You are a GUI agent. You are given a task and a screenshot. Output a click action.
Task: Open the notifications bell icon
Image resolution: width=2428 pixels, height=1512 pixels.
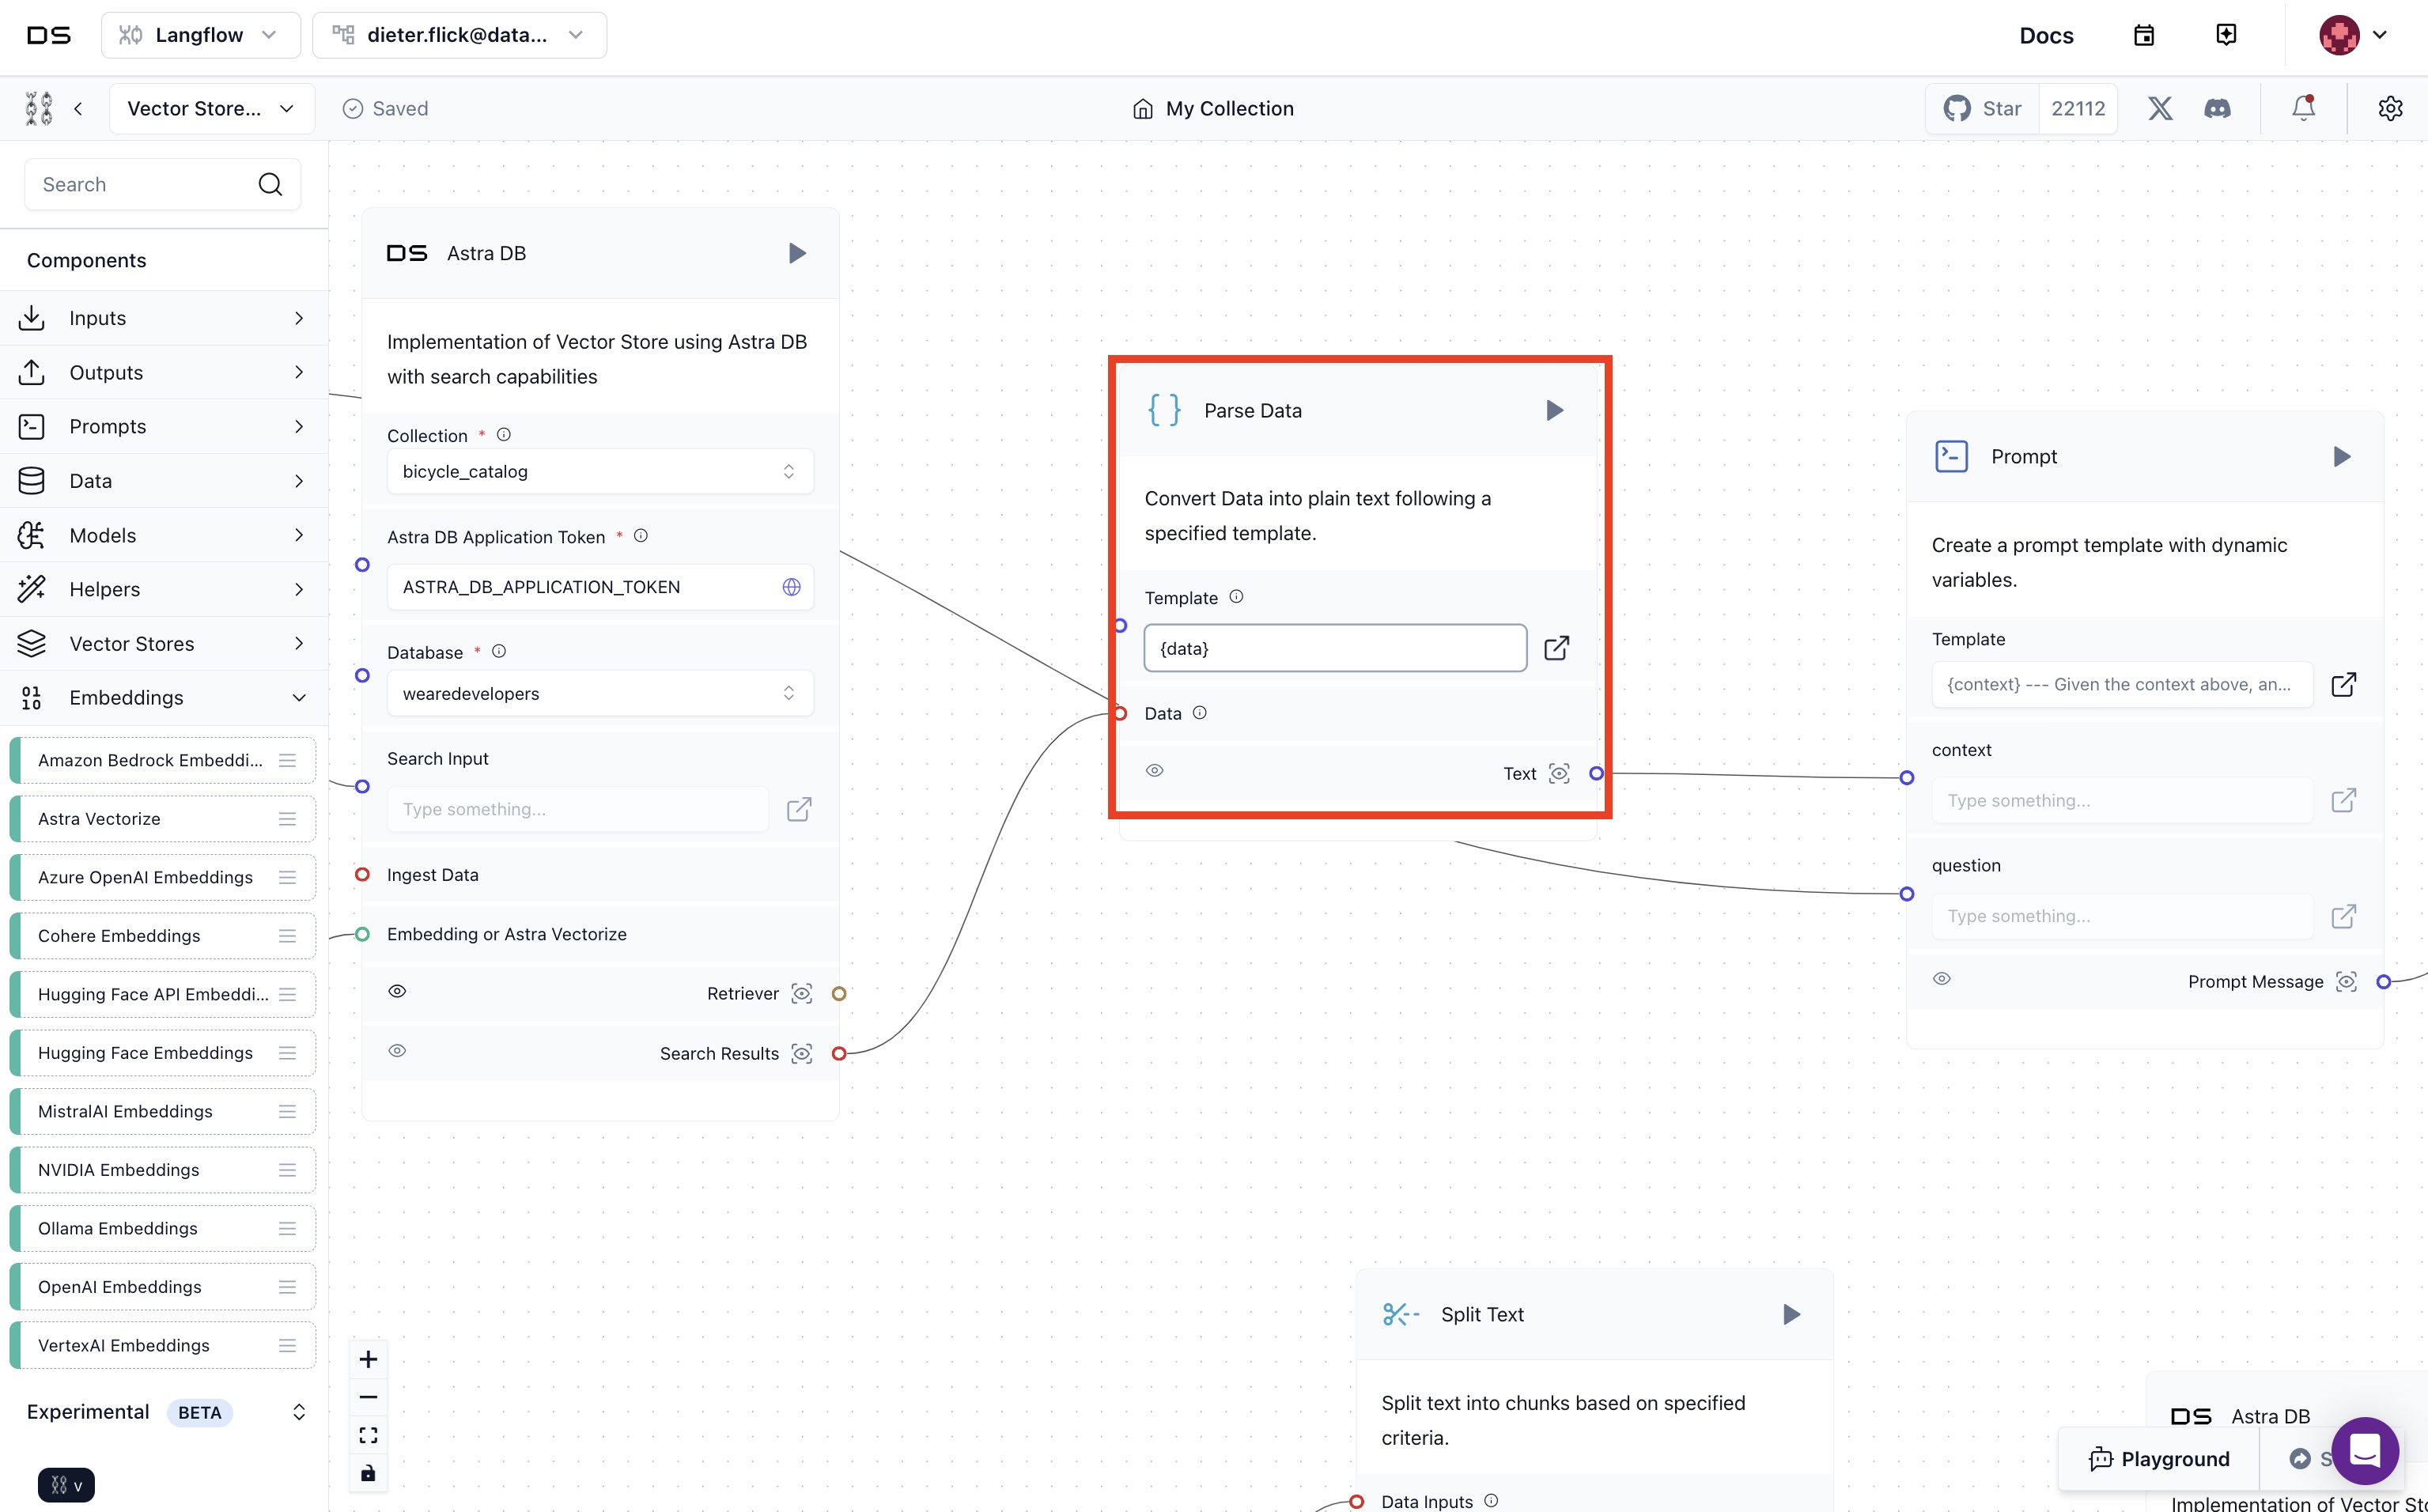tap(2303, 108)
